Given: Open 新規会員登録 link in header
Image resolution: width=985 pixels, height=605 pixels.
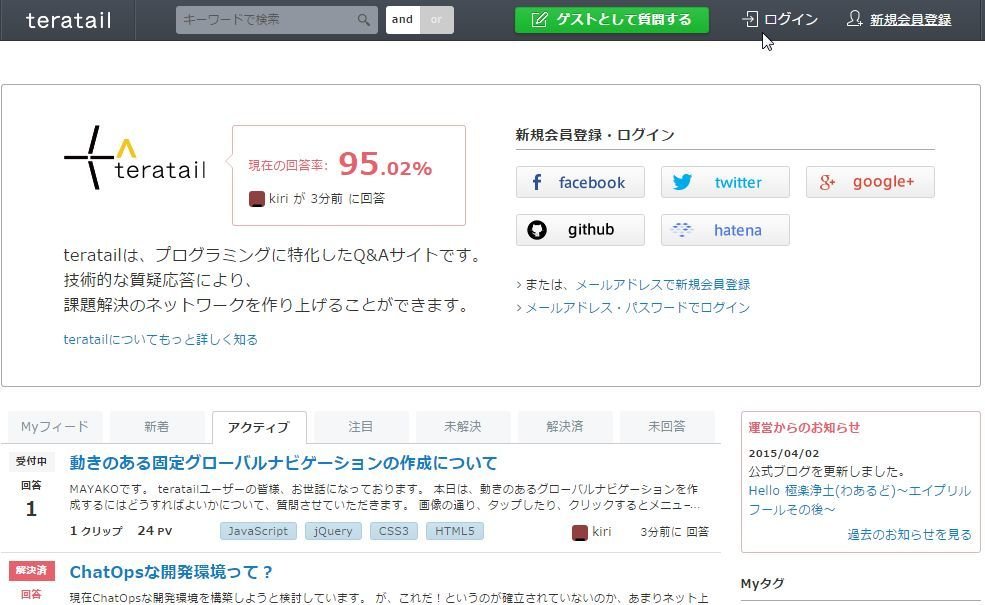Looking at the screenshot, I should coord(910,20).
